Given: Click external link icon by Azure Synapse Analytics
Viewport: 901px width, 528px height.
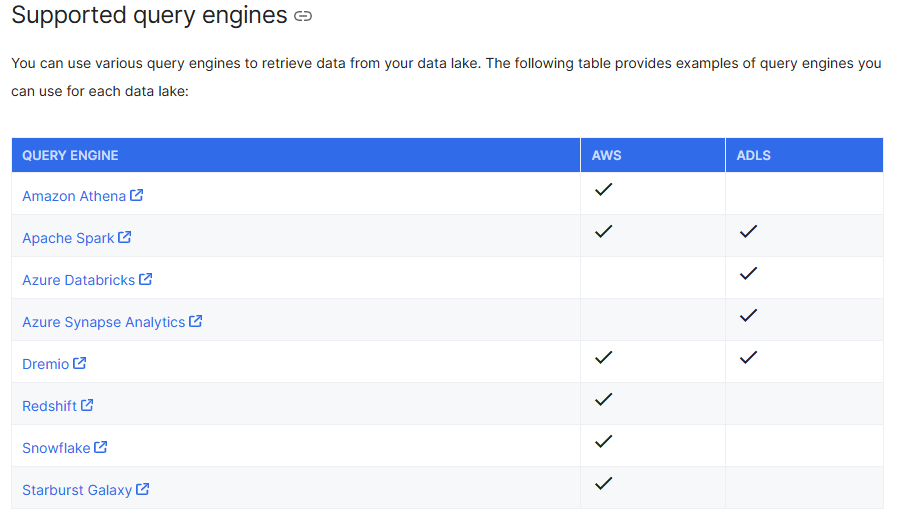Looking at the screenshot, I should pos(196,322).
